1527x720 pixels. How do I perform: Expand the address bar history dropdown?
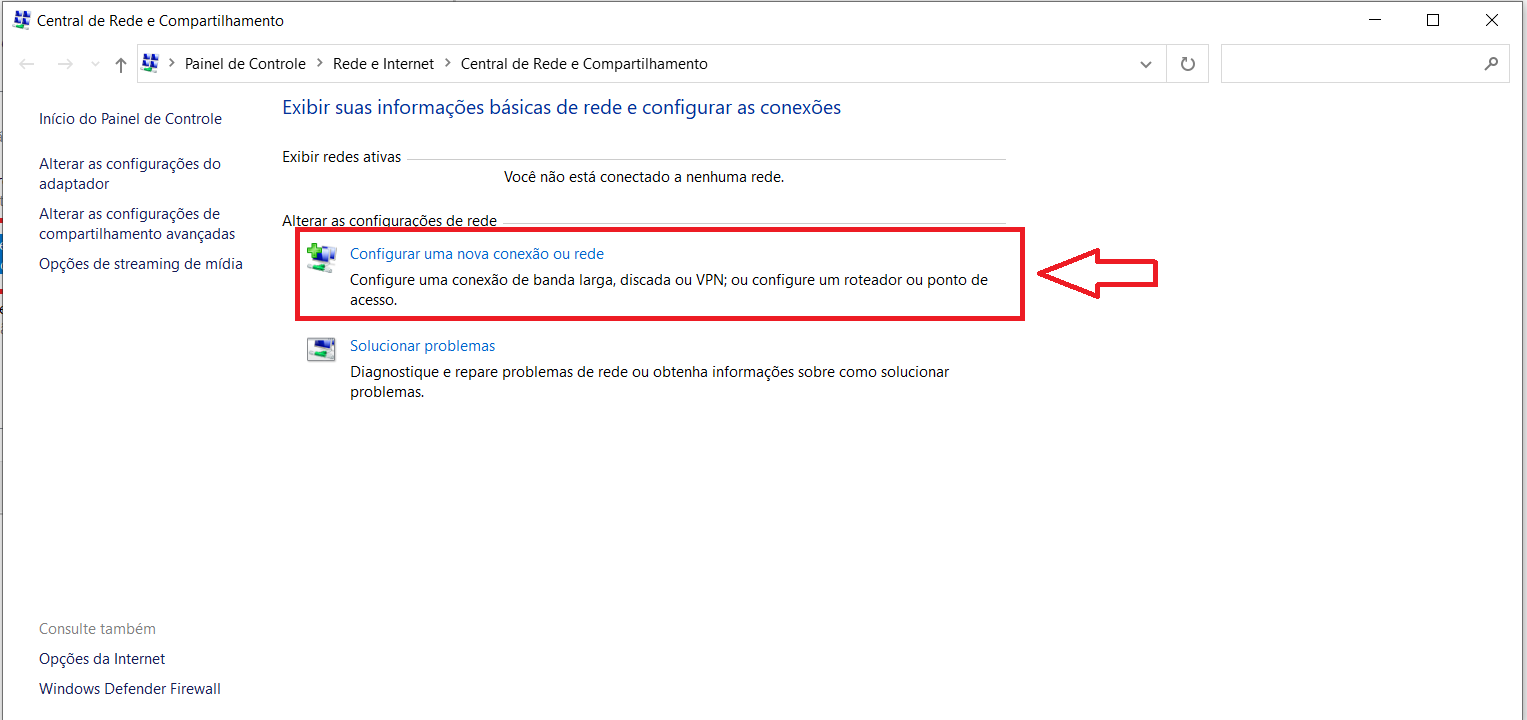[1146, 64]
